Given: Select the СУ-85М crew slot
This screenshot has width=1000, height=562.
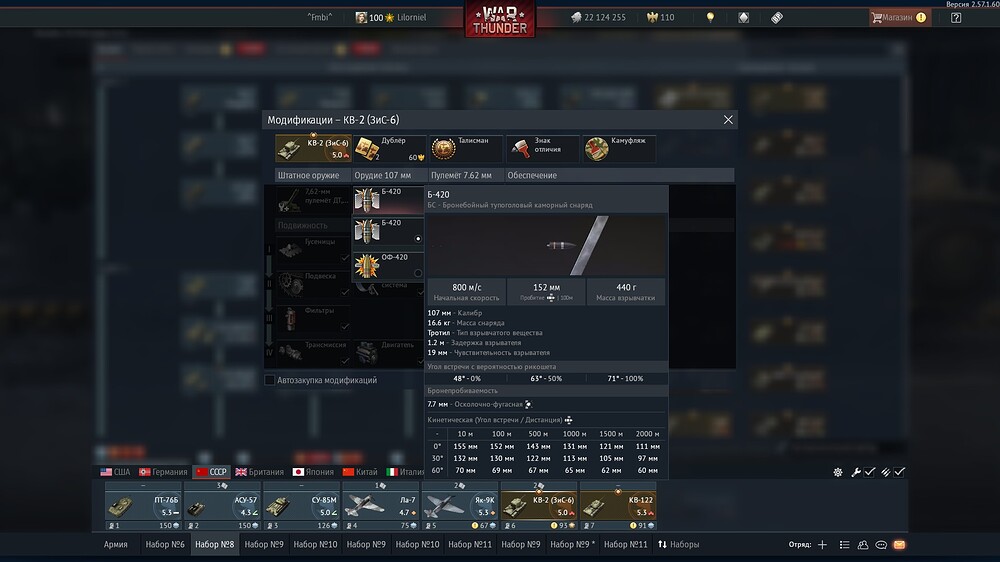Looking at the screenshot, I should point(302,507).
